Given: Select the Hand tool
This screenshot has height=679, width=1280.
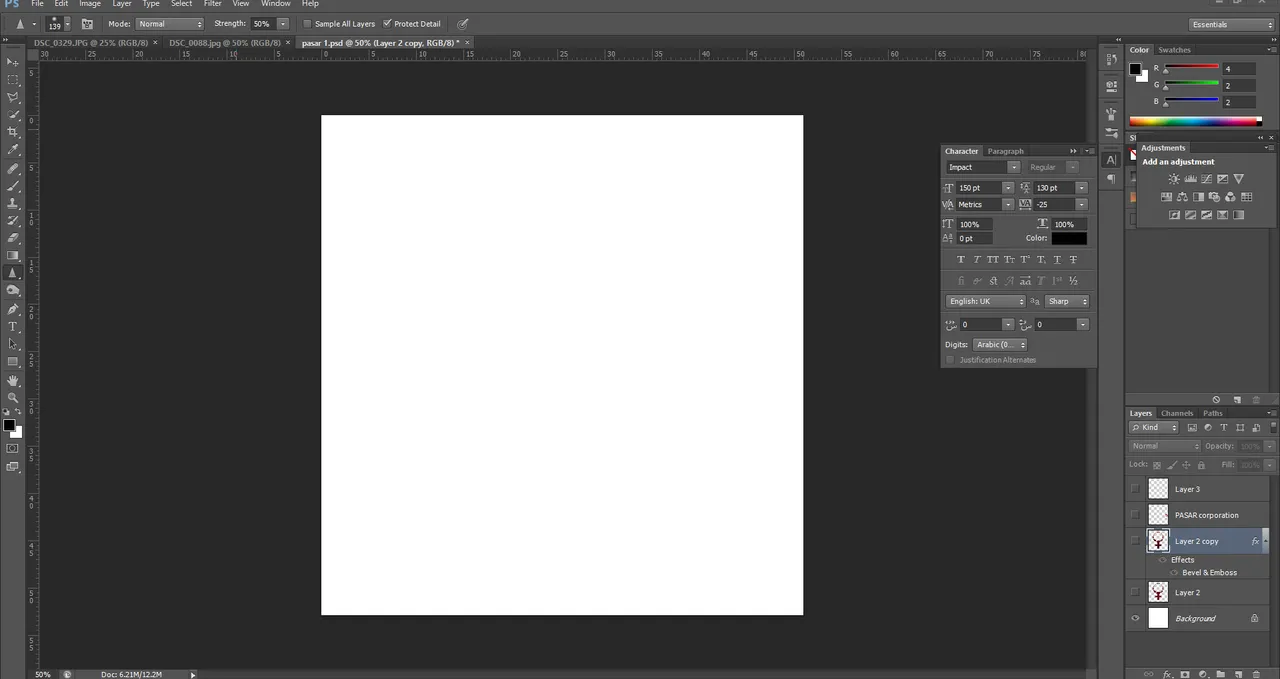Looking at the screenshot, I should [x=13, y=380].
